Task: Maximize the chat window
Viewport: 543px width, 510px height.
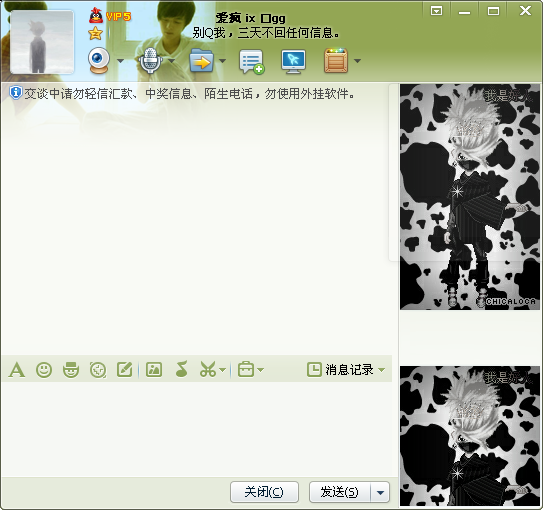Action: (493, 11)
